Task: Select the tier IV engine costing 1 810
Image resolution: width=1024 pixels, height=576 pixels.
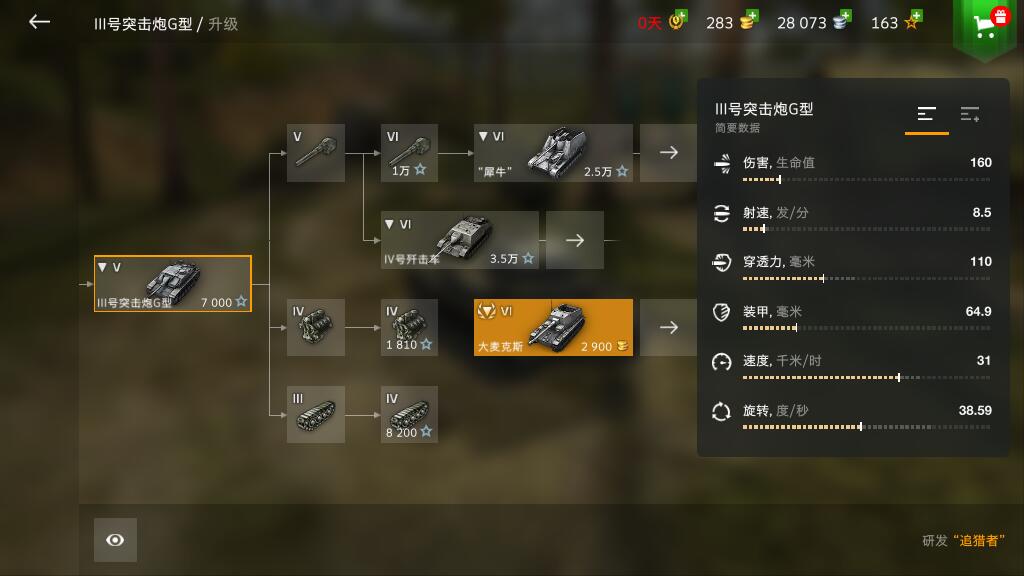Action: (x=409, y=327)
